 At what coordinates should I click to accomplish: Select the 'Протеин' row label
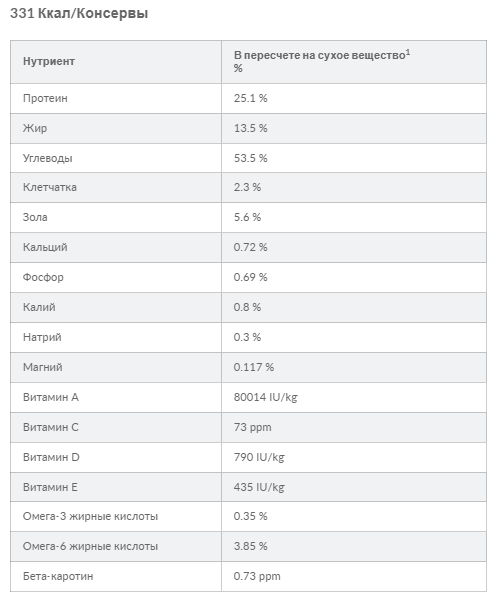pos(45,98)
